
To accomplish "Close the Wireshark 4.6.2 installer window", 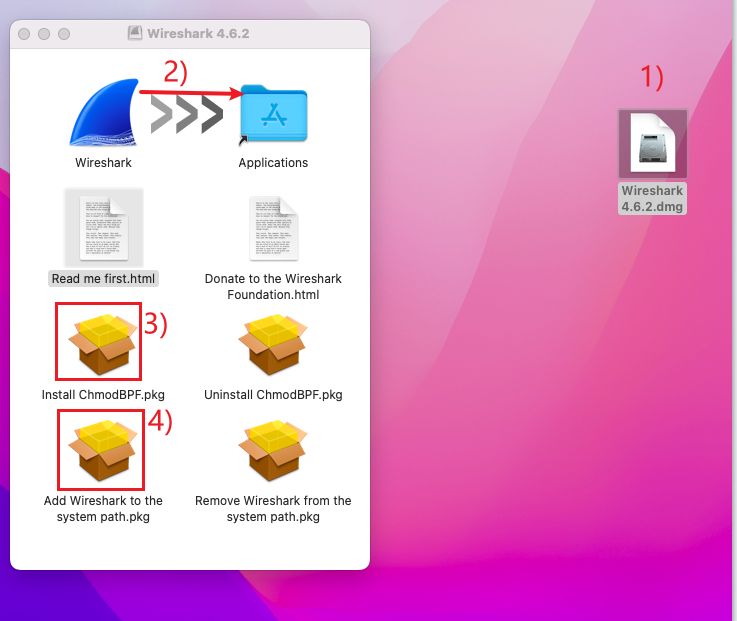I will click(27, 33).
